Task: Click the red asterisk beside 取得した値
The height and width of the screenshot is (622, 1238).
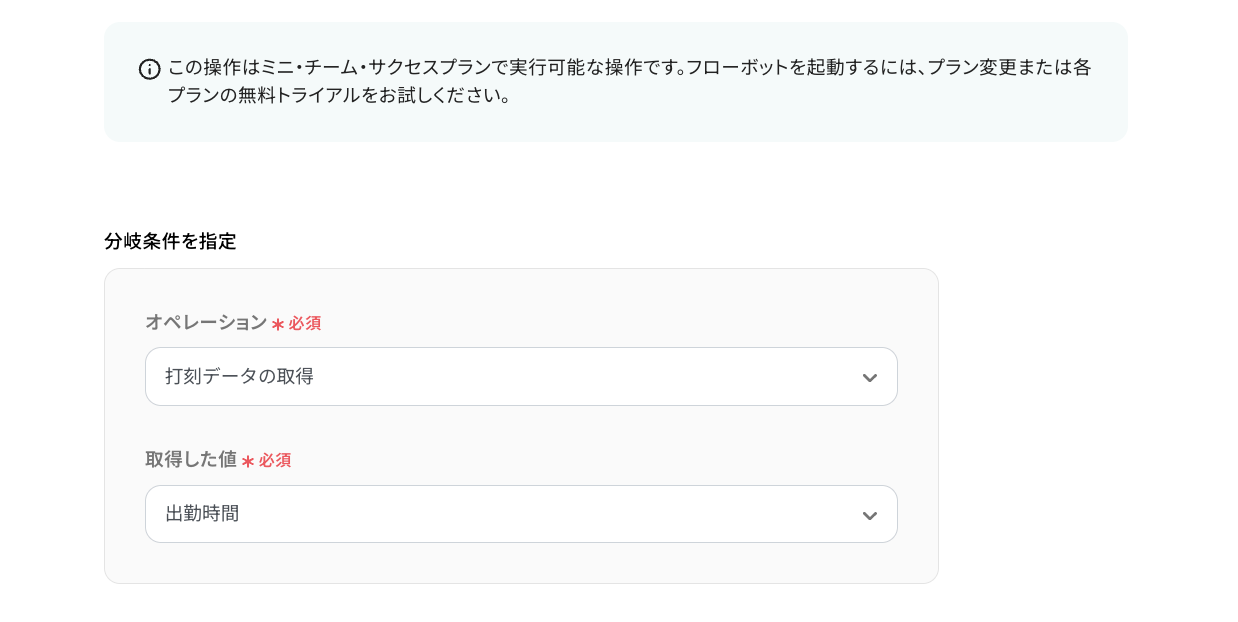Action: click(248, 461)
